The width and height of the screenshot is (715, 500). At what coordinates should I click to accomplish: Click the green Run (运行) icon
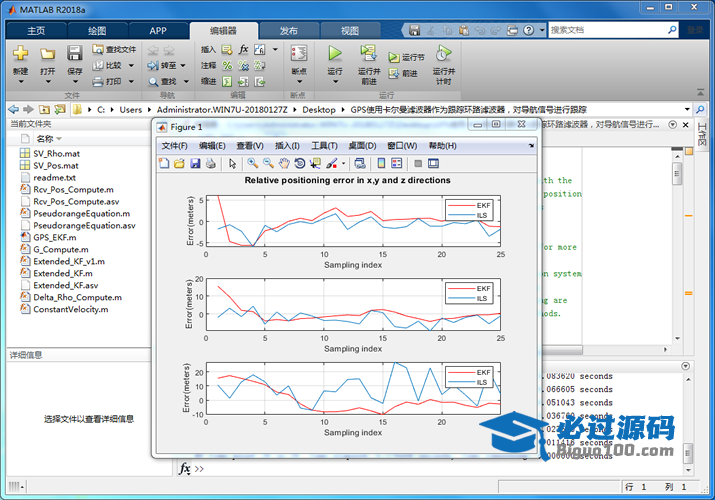[335, 53]
